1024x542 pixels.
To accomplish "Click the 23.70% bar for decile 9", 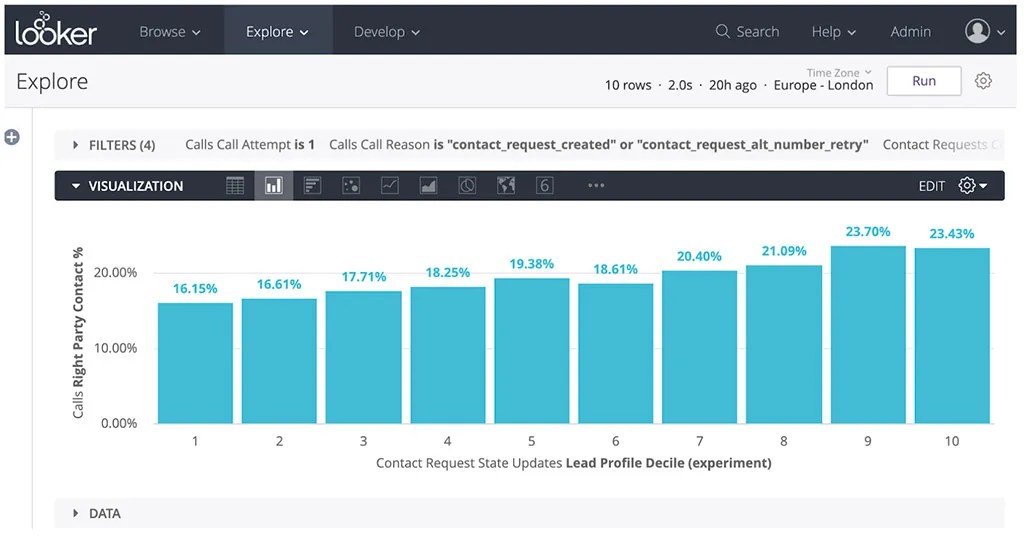I will click(x=868, y=335).
